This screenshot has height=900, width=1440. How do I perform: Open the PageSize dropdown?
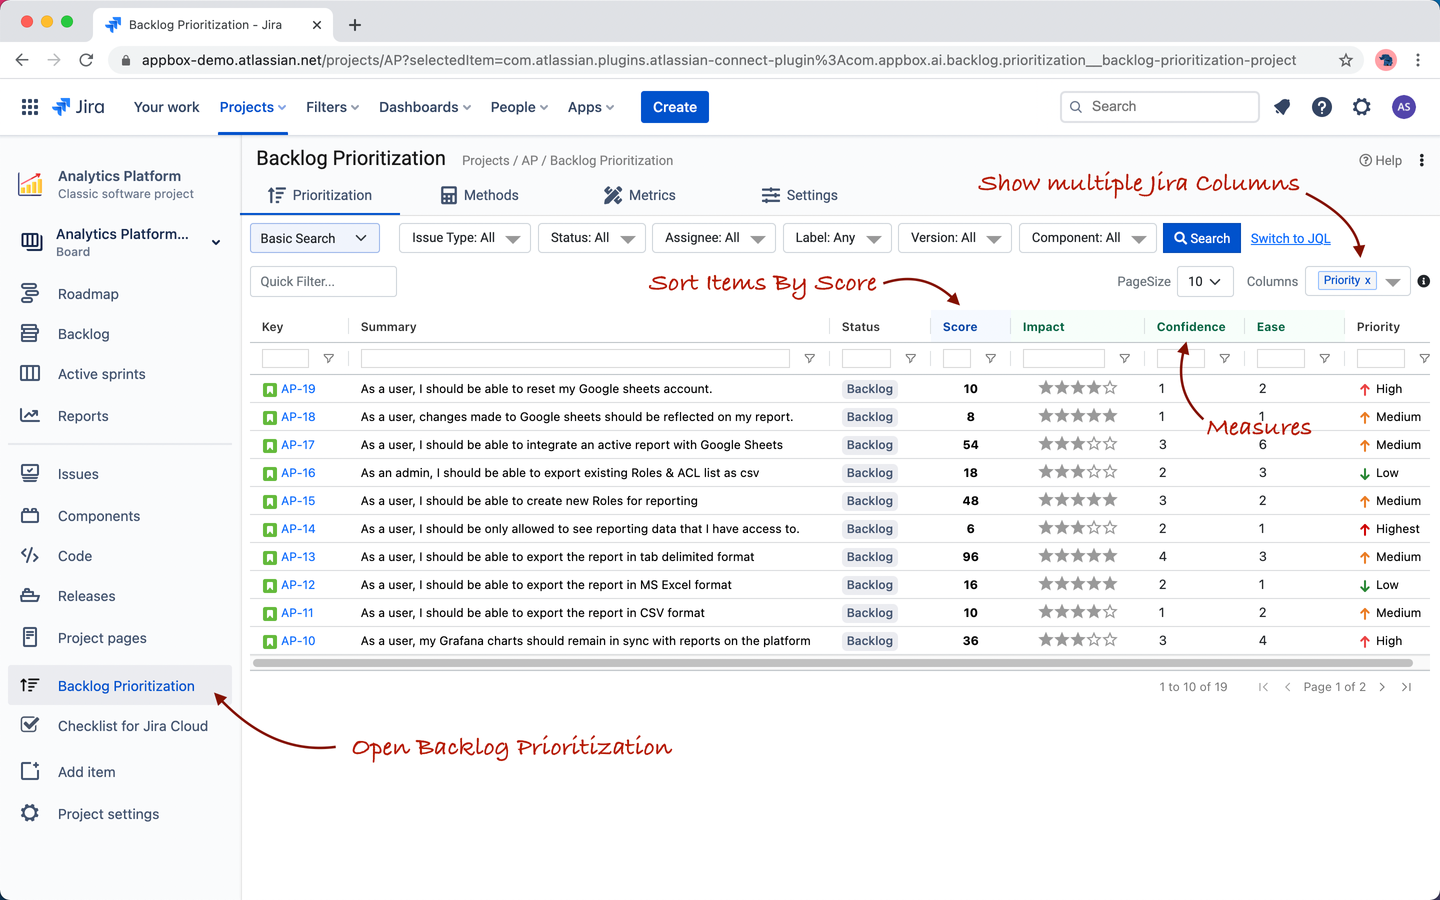click(x=1205, y=281)
